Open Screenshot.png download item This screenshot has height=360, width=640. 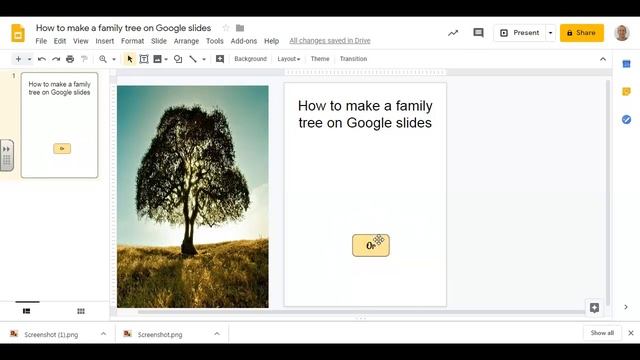coord(160,334)
